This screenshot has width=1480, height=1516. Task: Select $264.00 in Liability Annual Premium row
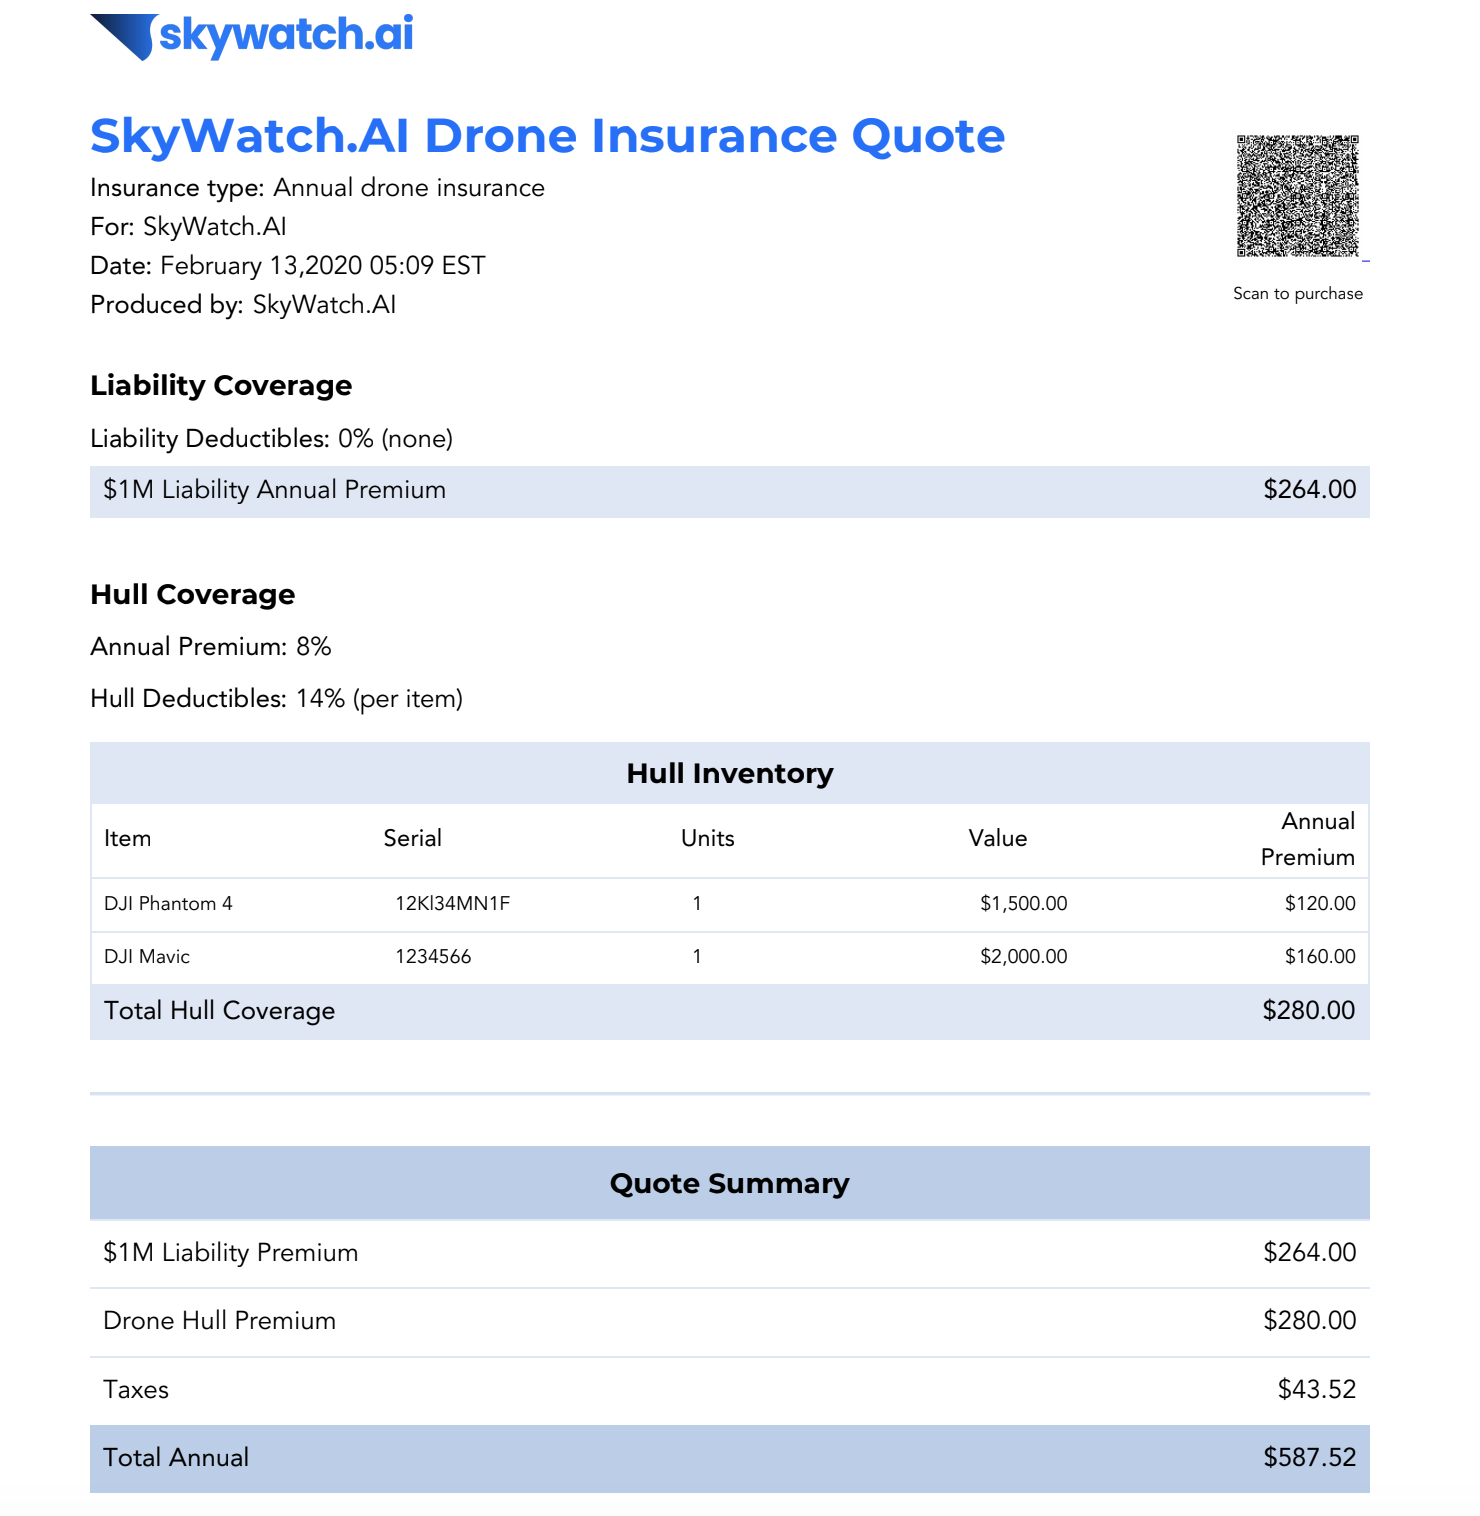tap(1310, 490)
